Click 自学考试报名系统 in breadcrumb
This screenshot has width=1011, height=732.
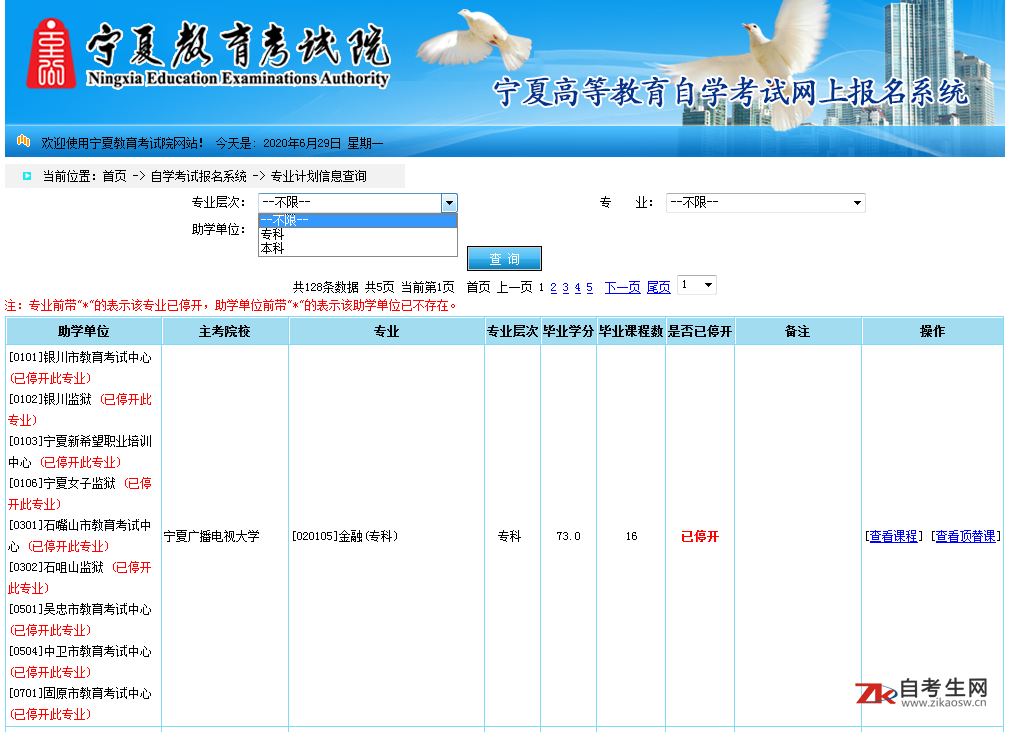coord(199,176)
